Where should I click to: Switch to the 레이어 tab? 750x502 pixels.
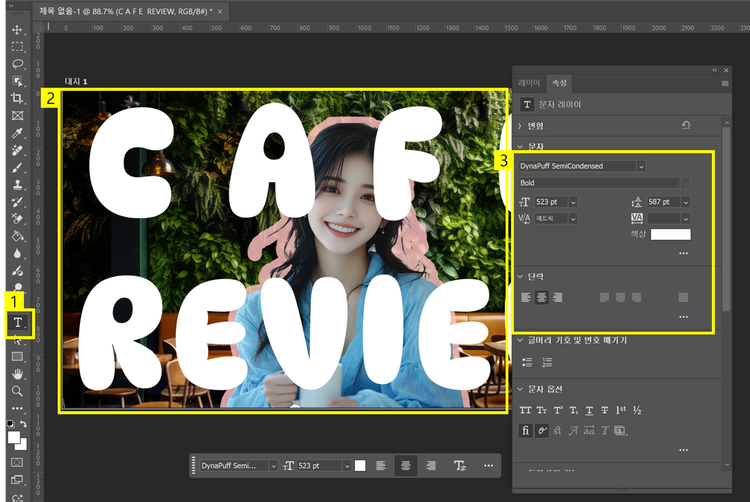click(x=529, y=83)
